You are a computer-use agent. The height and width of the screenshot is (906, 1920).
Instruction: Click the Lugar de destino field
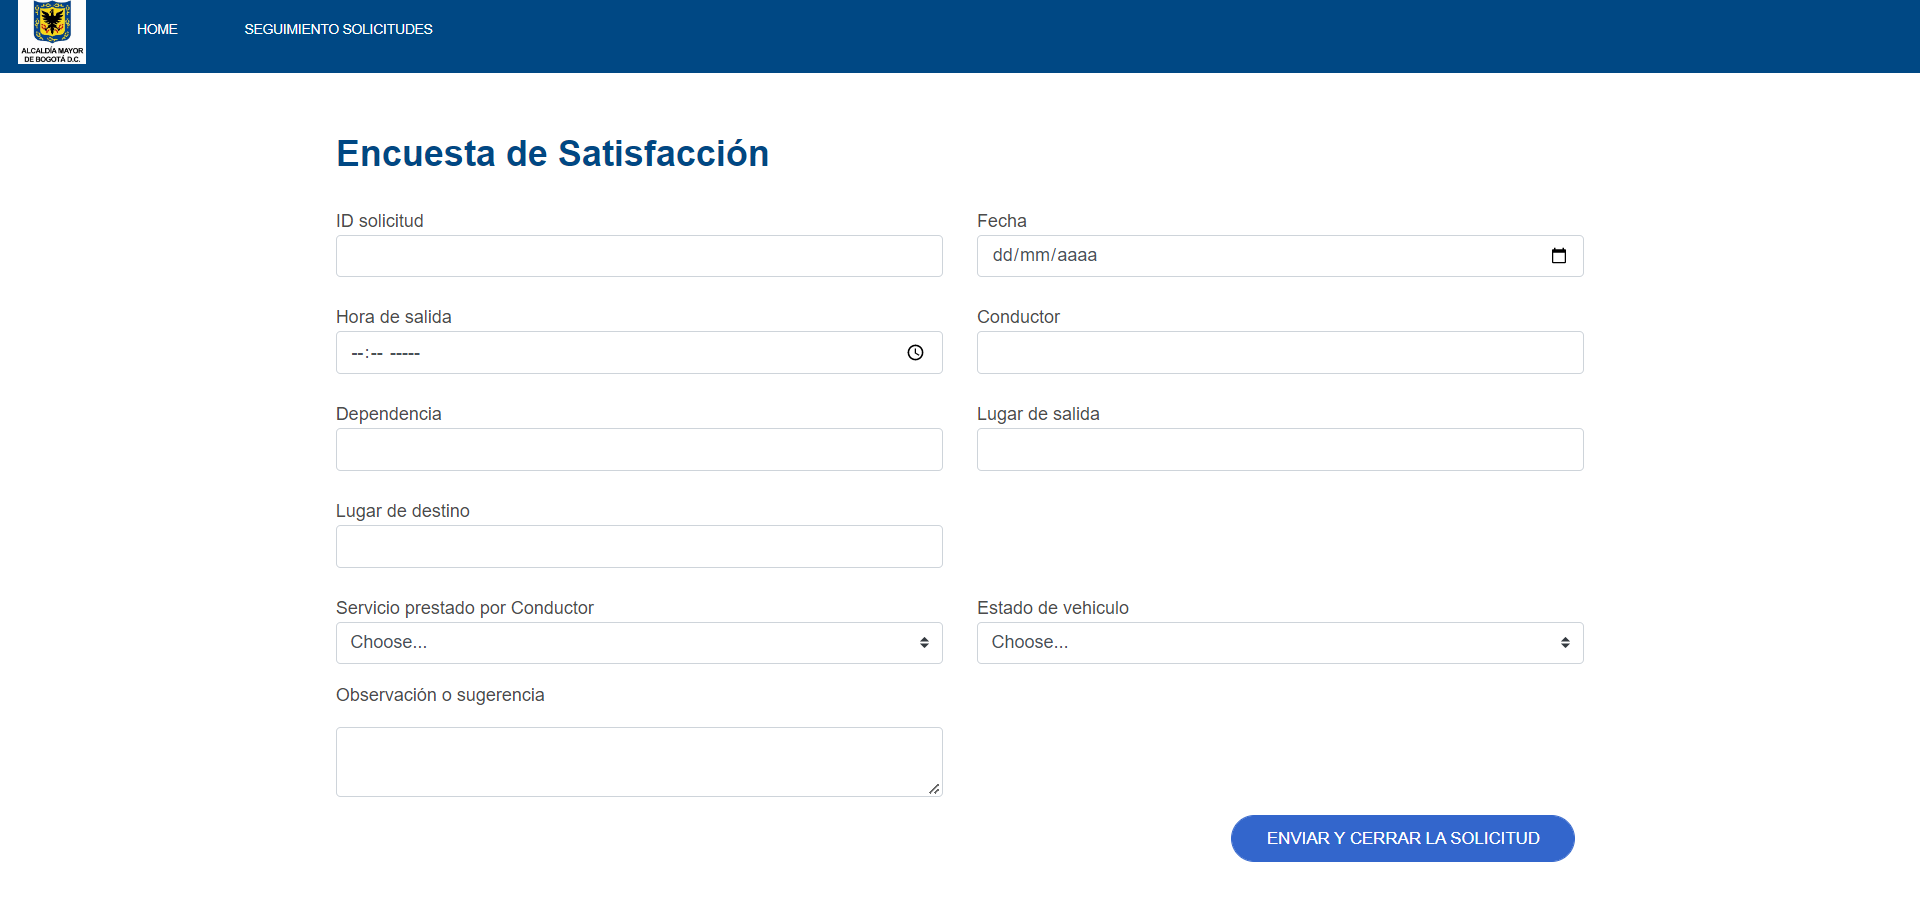[x=639, y=547]
